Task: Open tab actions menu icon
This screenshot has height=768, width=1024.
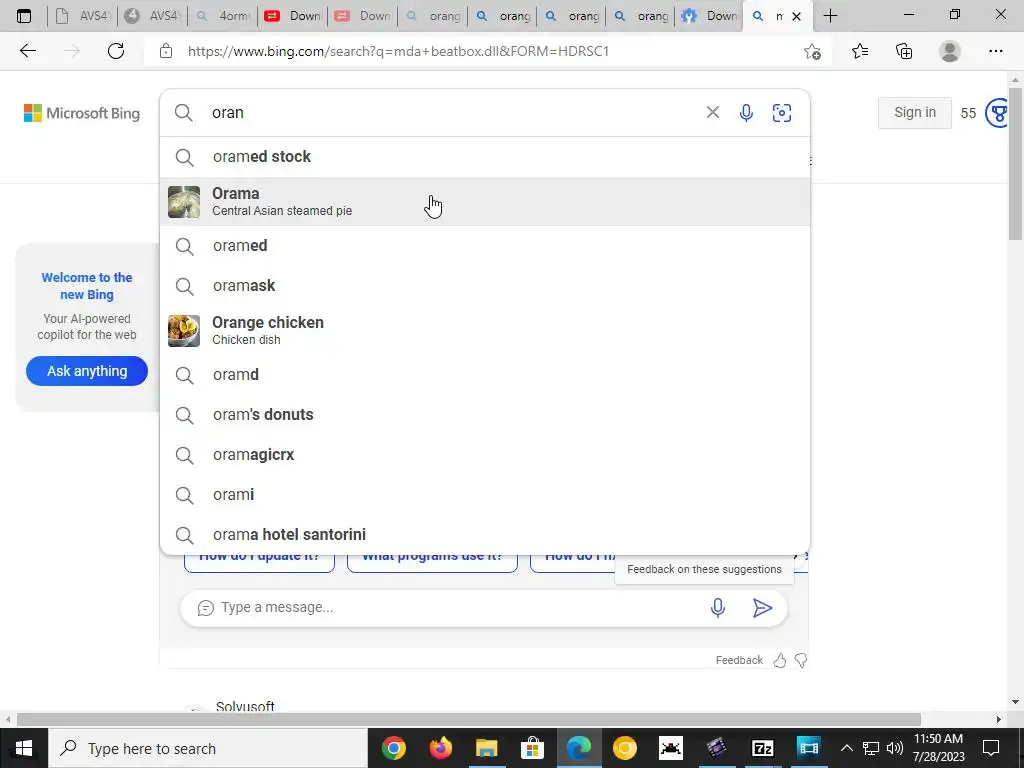Action: (24, 16)
